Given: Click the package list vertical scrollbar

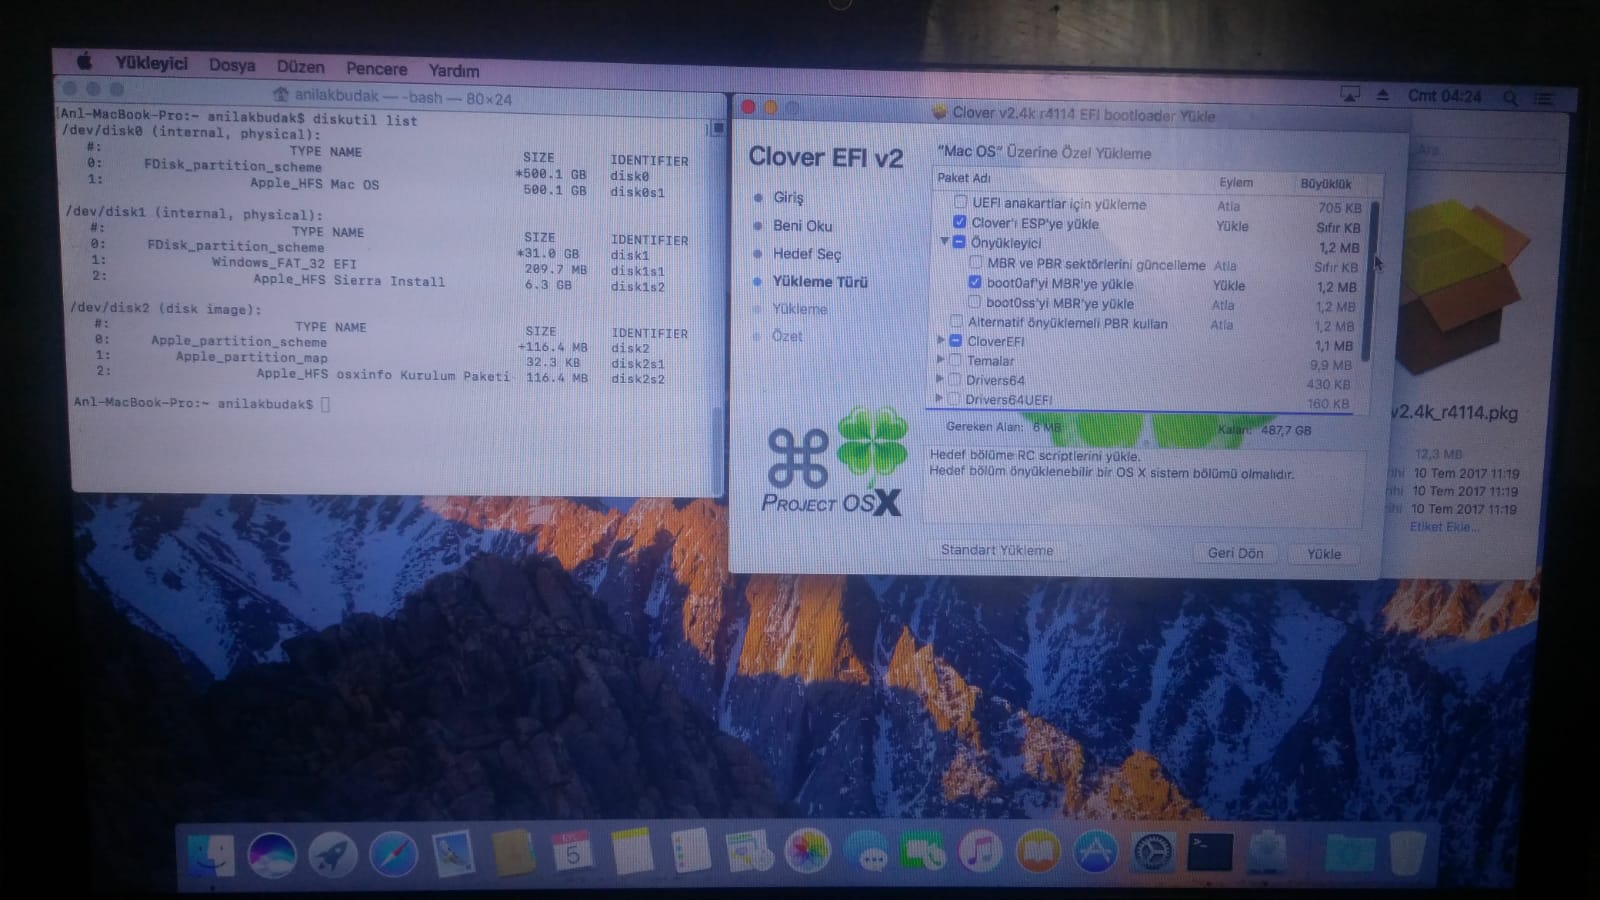Looking at the screenshot, I should (1373, 280).
